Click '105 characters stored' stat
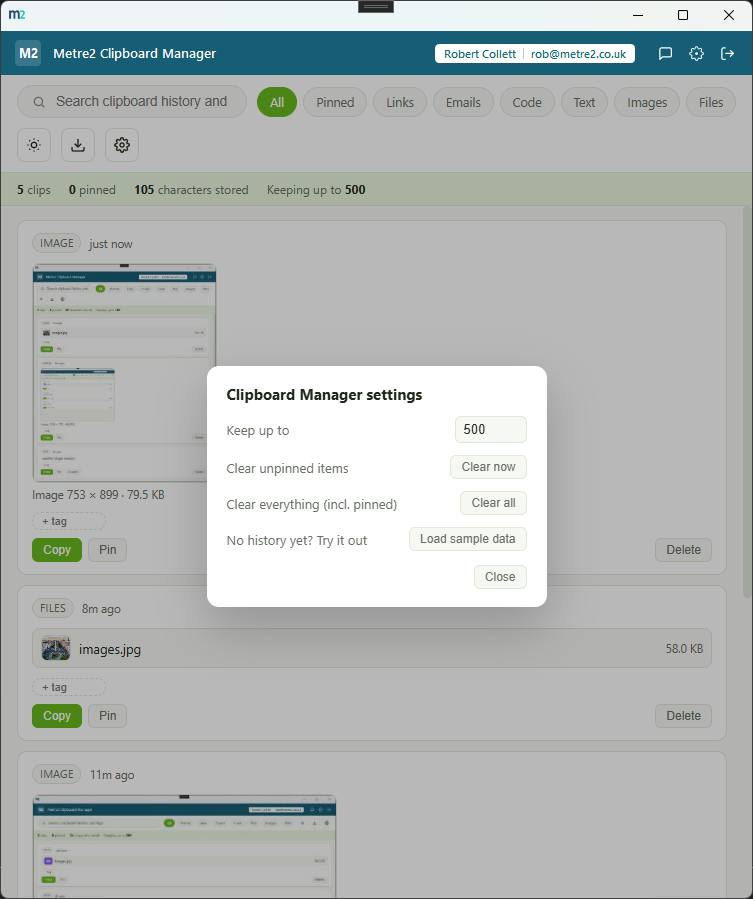The width and height of the screenshot is (753, 899). [191, 190]
